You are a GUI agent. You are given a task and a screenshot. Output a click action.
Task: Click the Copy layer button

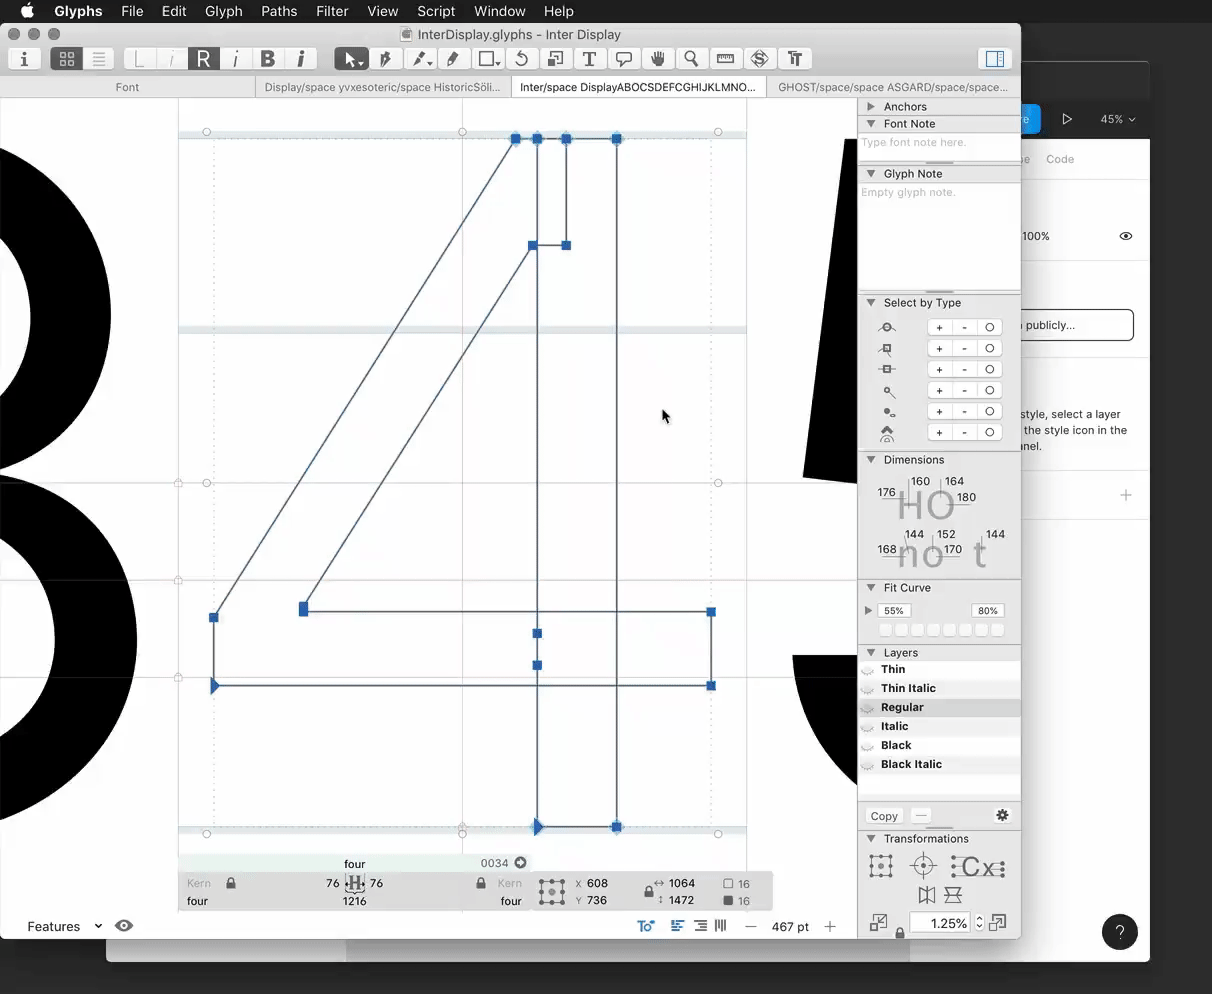[884, 816]
